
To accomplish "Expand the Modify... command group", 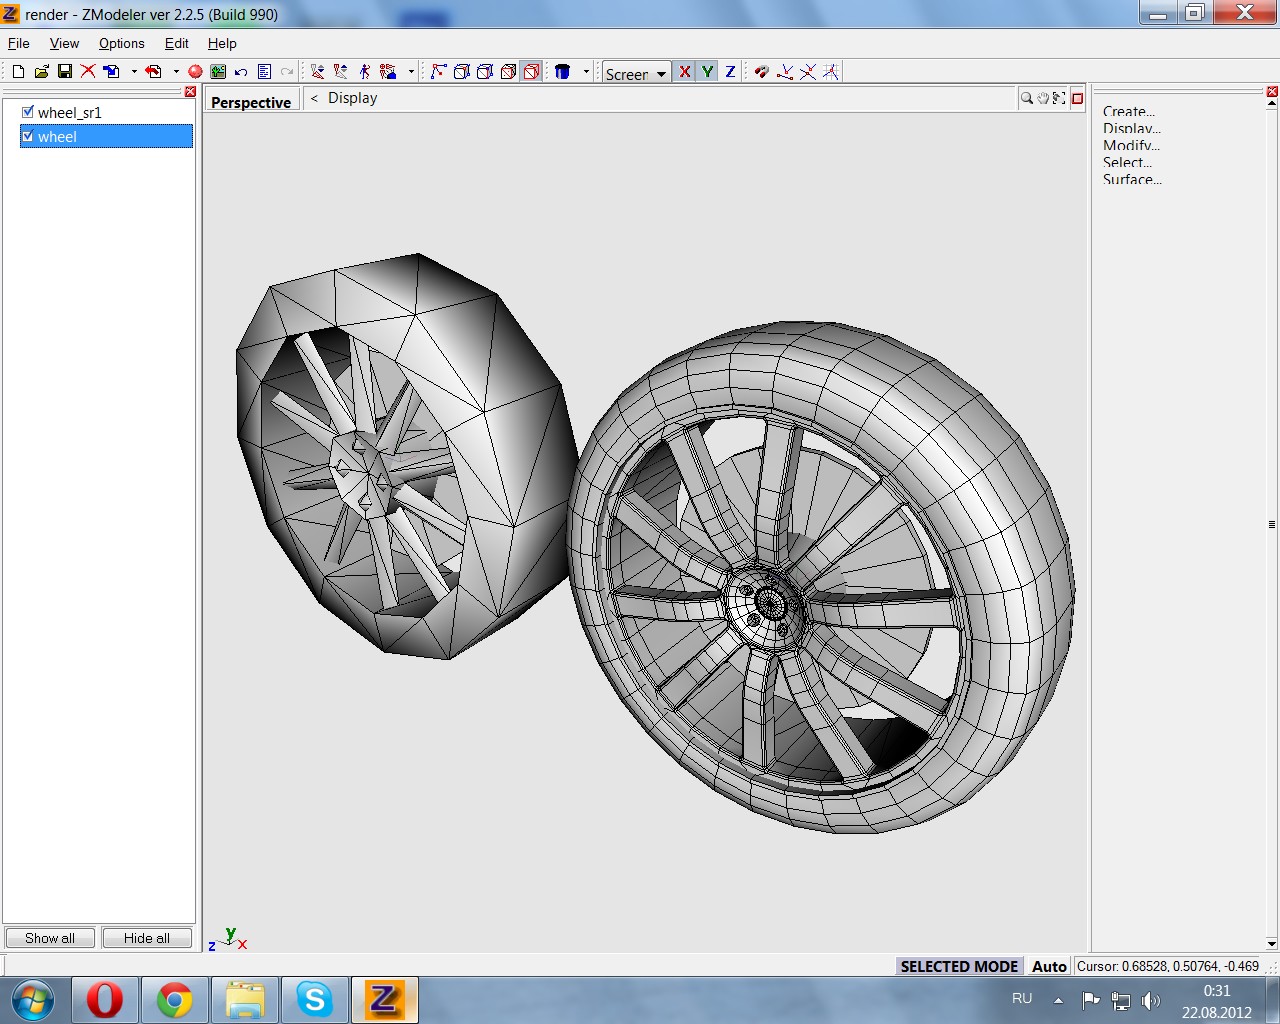I will 1131,145.
